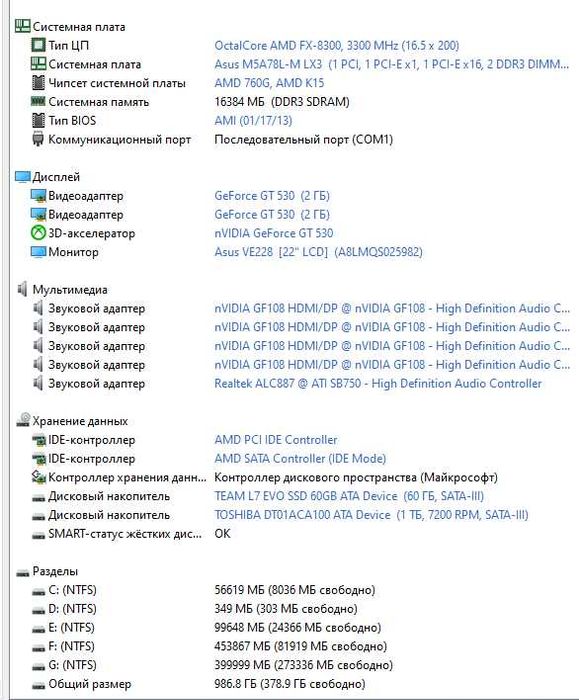Screen dimensions: 579x700
Task: Select the 99648 МБ E: partition value
Action: point(297,627)
